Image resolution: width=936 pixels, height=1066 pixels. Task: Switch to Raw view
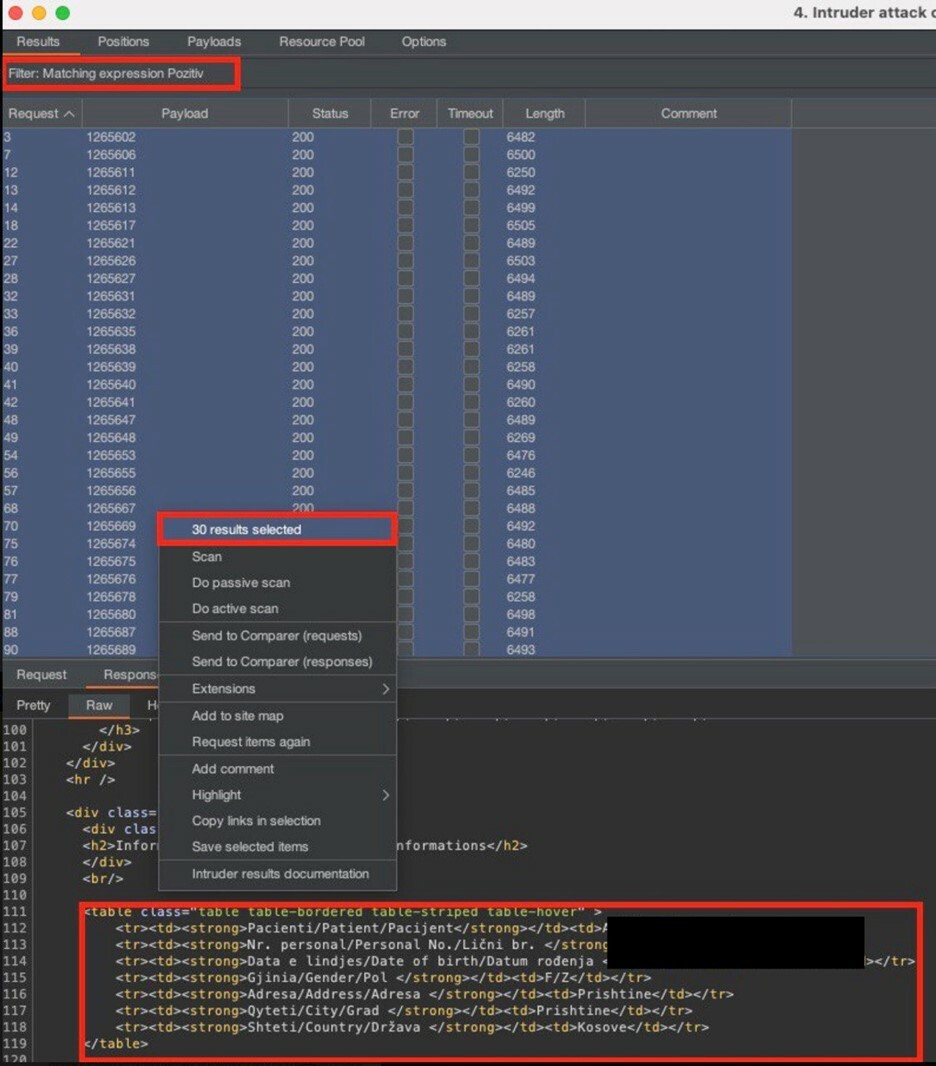pos(99,705)
